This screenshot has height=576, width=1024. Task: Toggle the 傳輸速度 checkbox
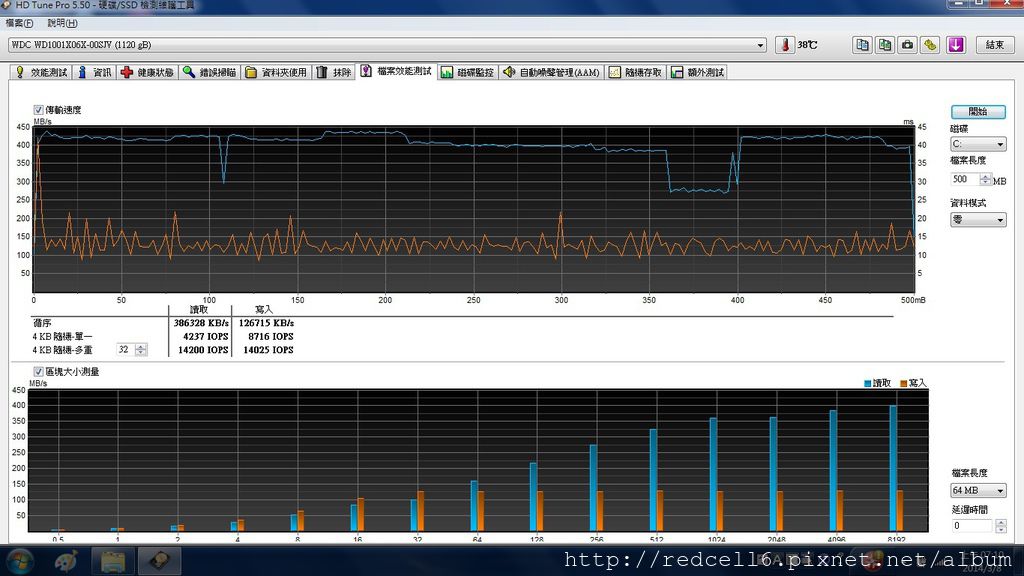click(39, 110)
